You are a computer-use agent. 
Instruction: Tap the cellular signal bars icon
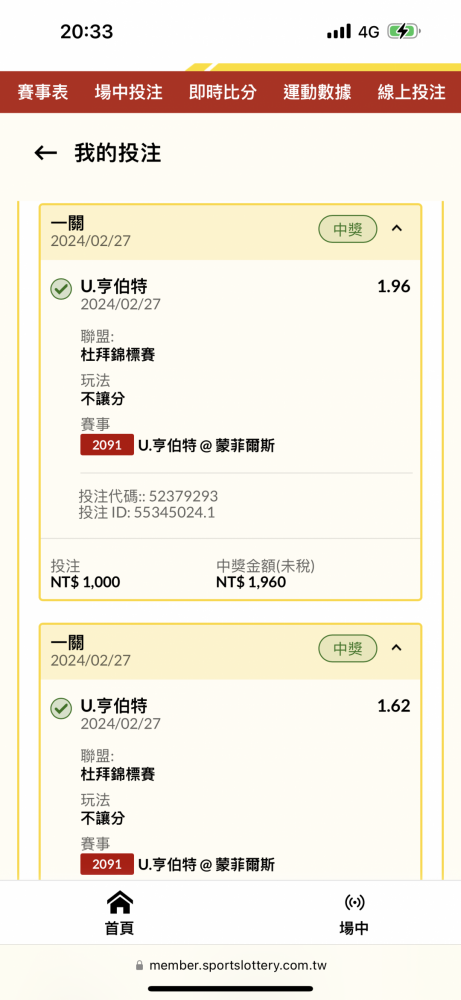coord(339,31)
